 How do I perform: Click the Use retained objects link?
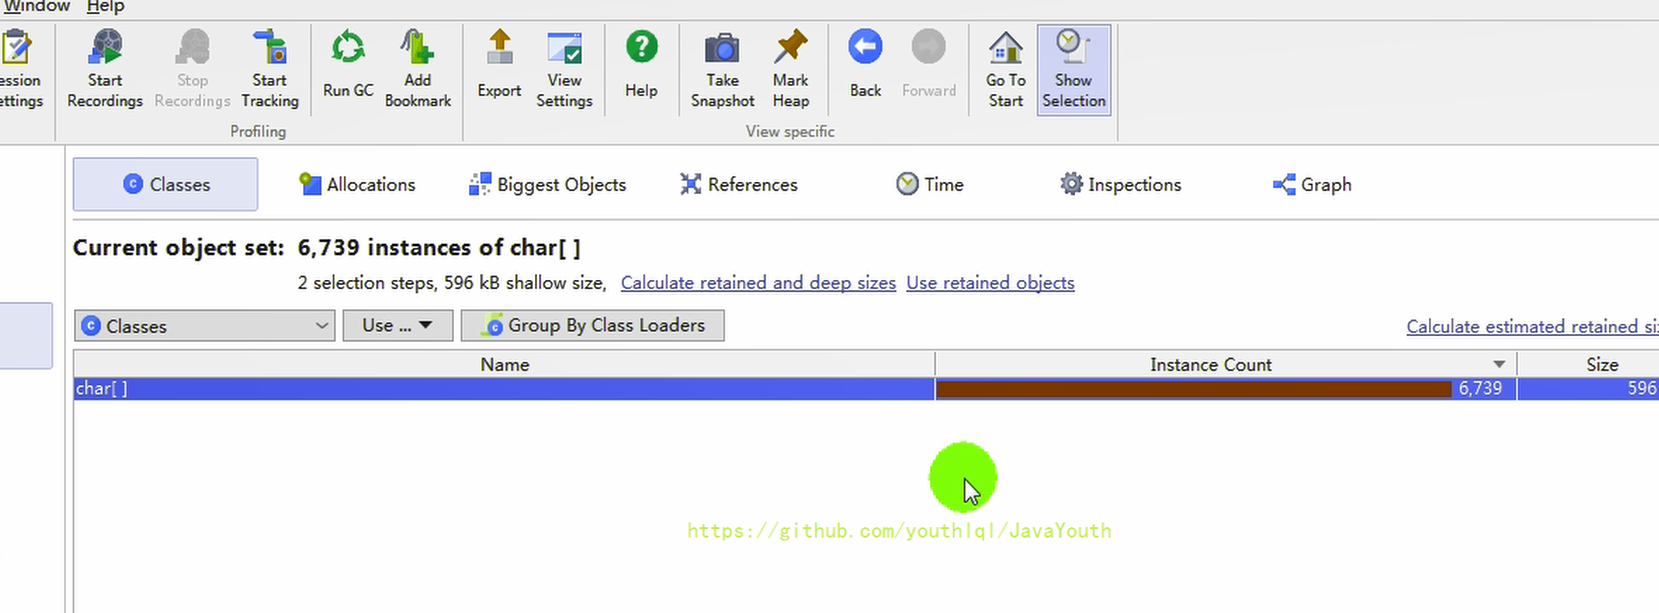pyautogui.click(x=990, y=283)
